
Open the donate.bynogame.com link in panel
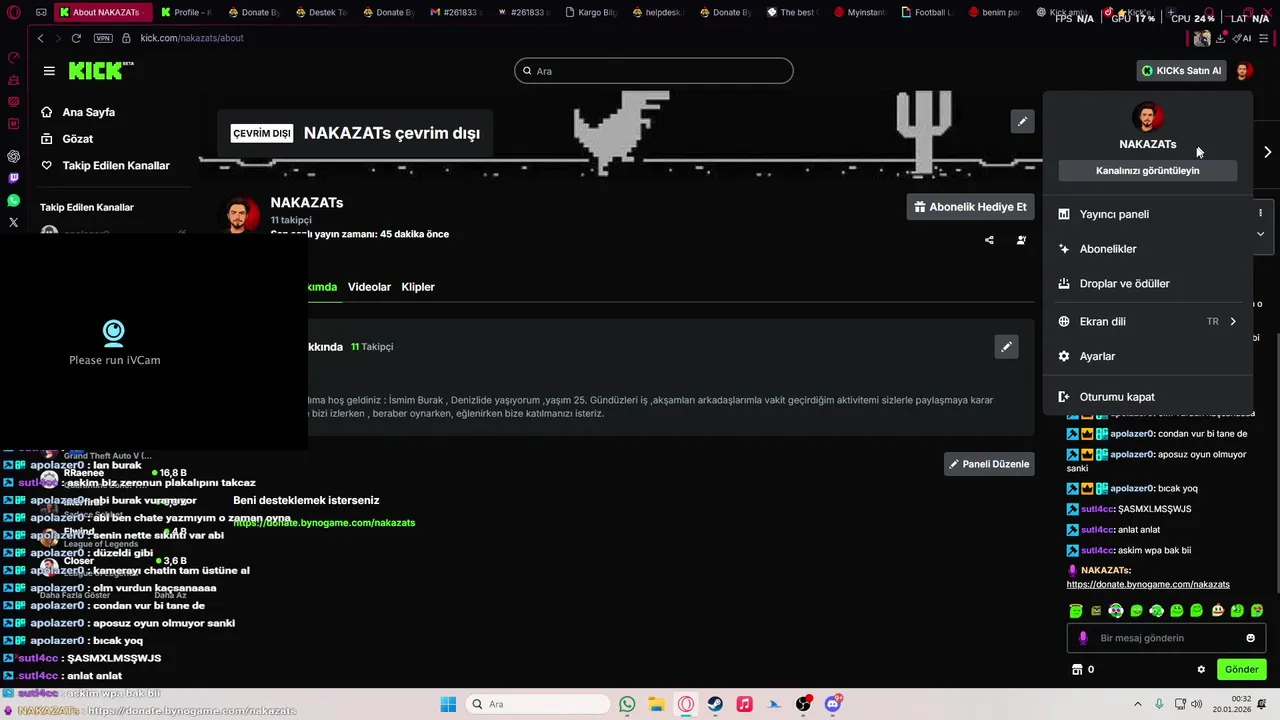tap(324, 523)
